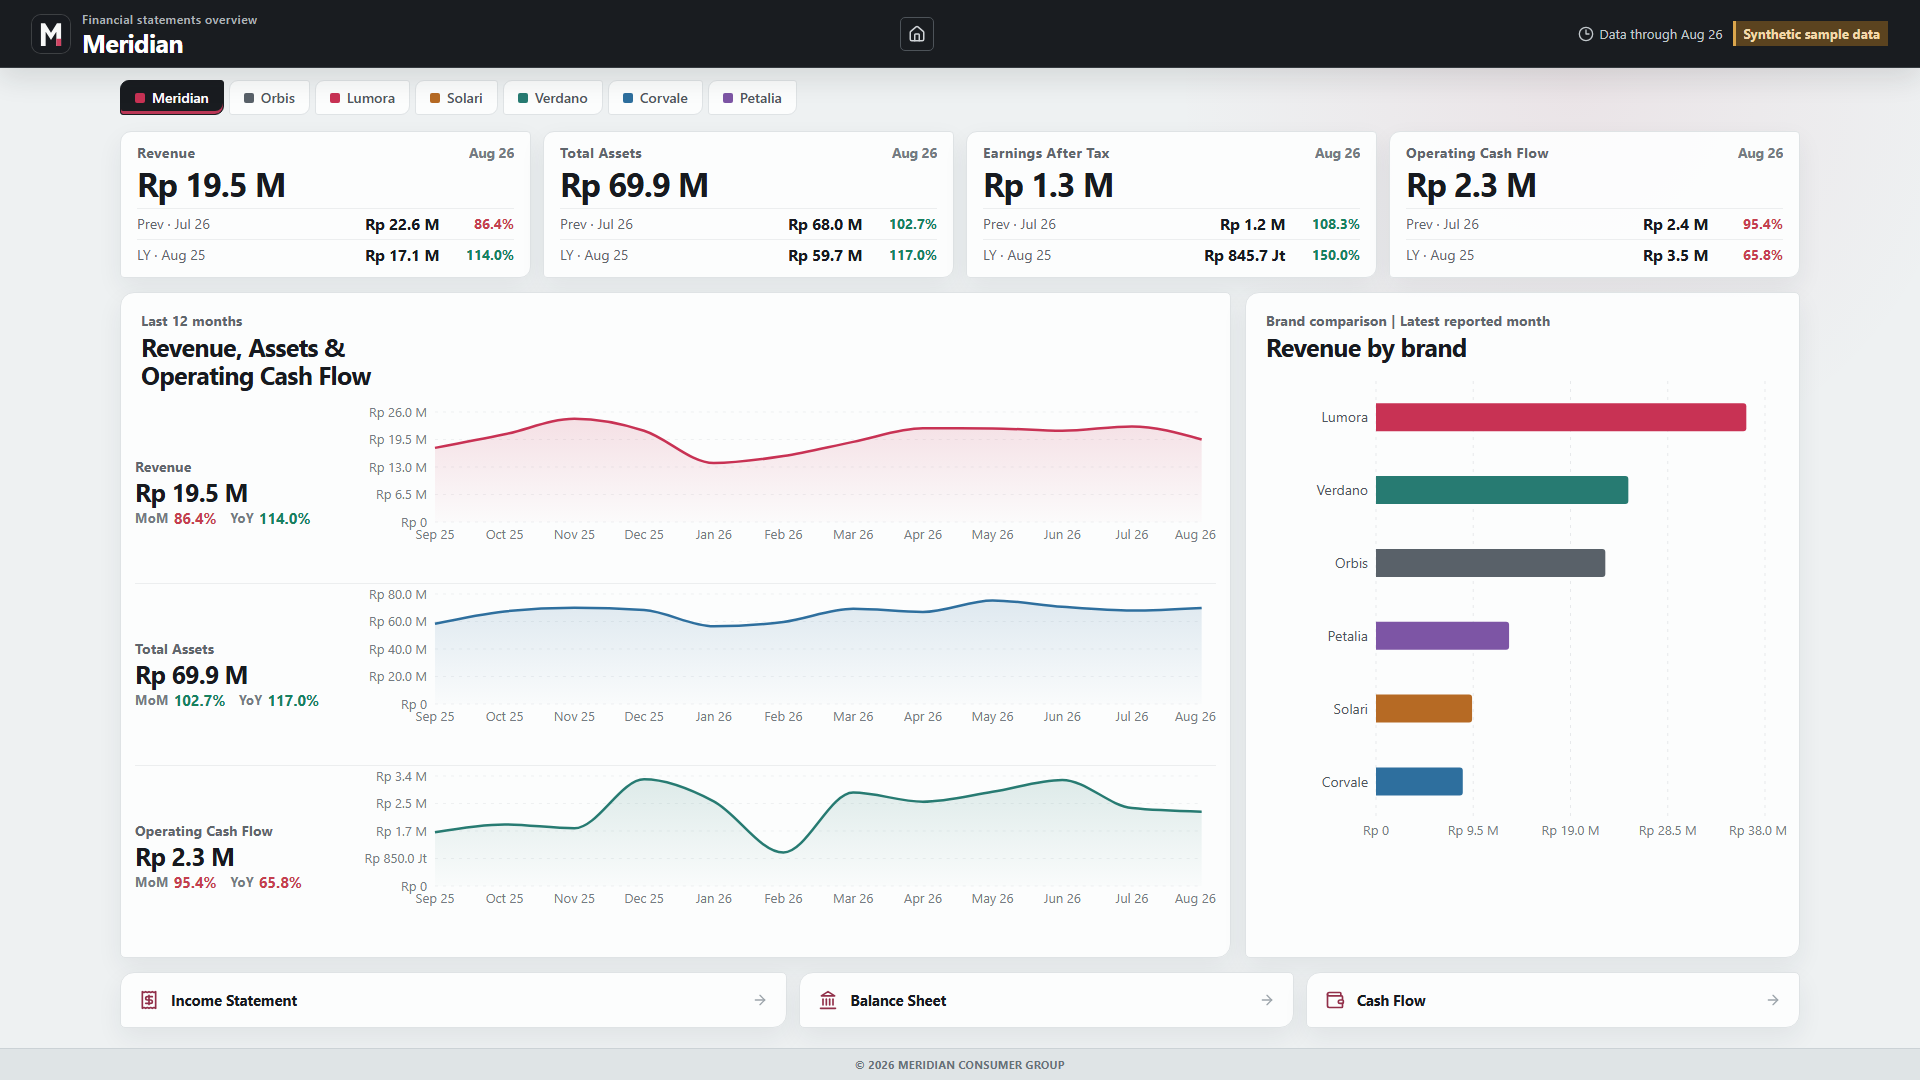The width and height of the screenshot is (1920, 1080).
Task: Click the Financial statements overview subtitle
Action: click(x=169, y=20)
